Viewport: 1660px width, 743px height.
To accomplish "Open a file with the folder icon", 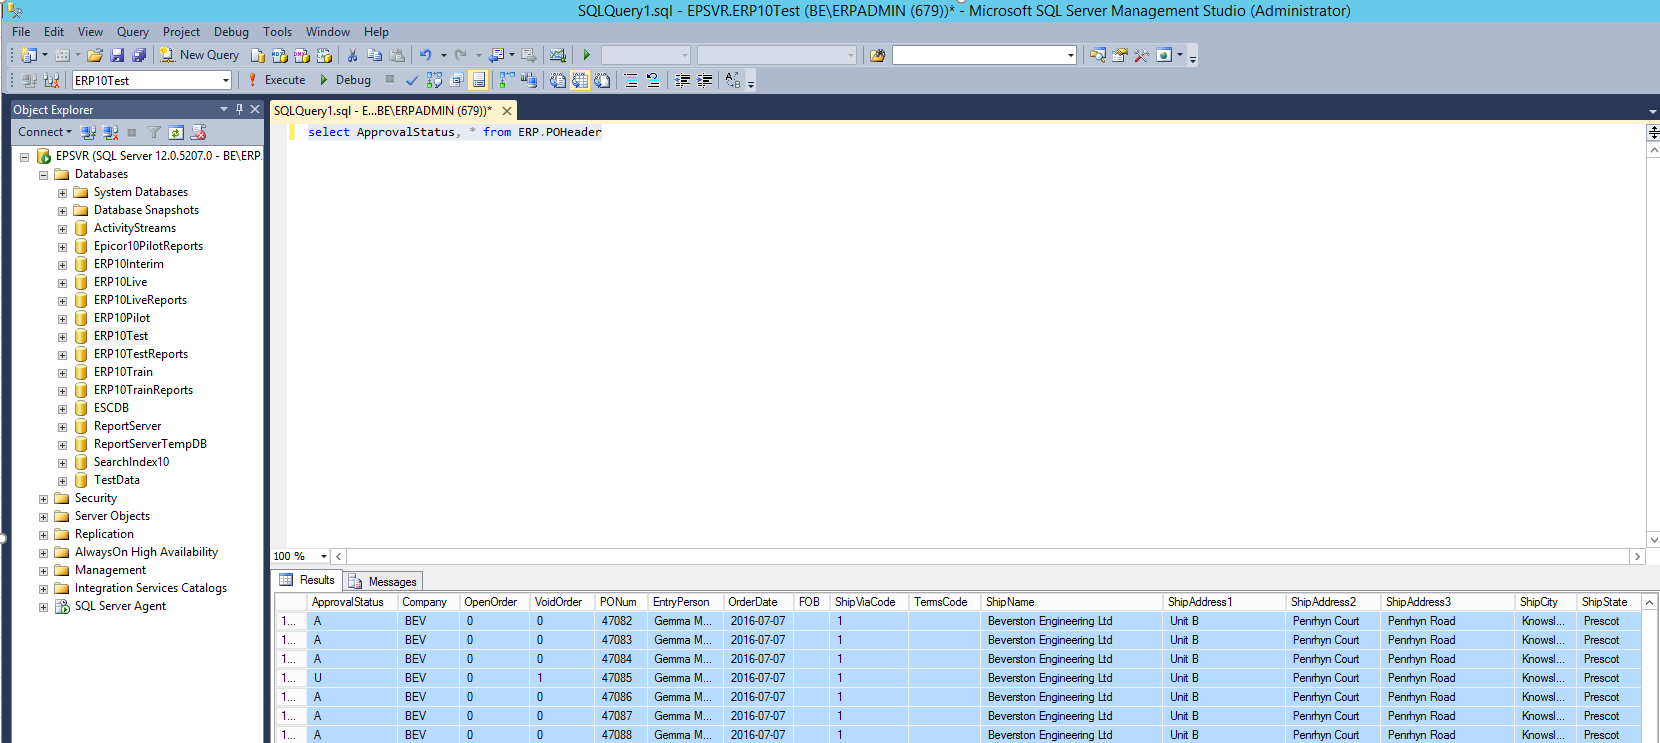I will 95,55.
